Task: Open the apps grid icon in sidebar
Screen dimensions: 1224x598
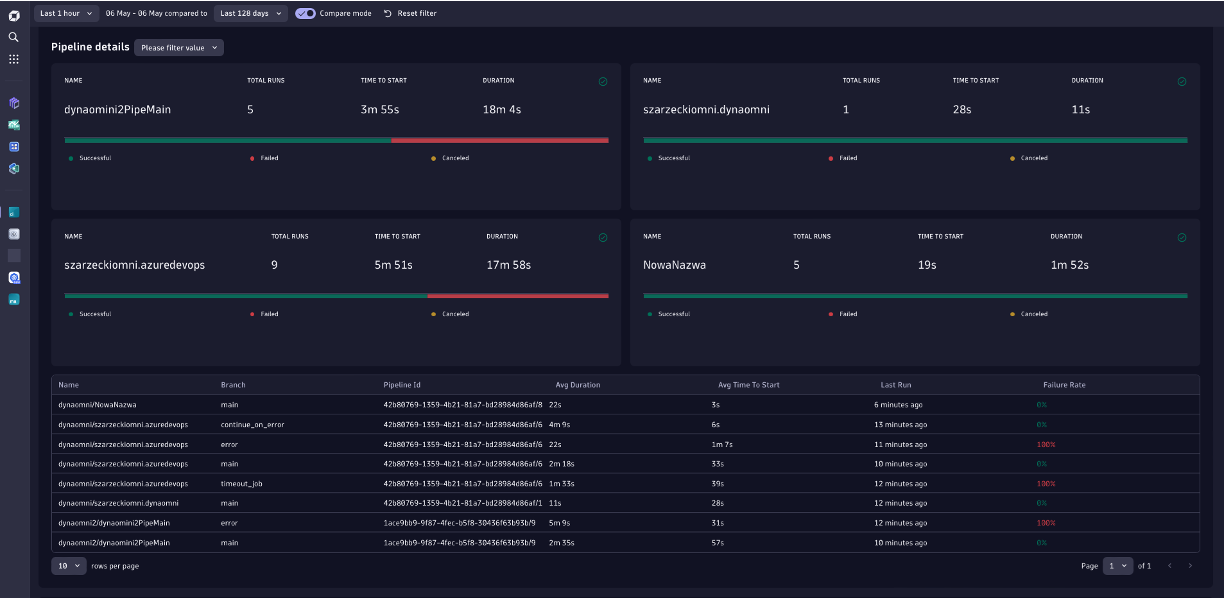Action: click(x=13, y=59)
